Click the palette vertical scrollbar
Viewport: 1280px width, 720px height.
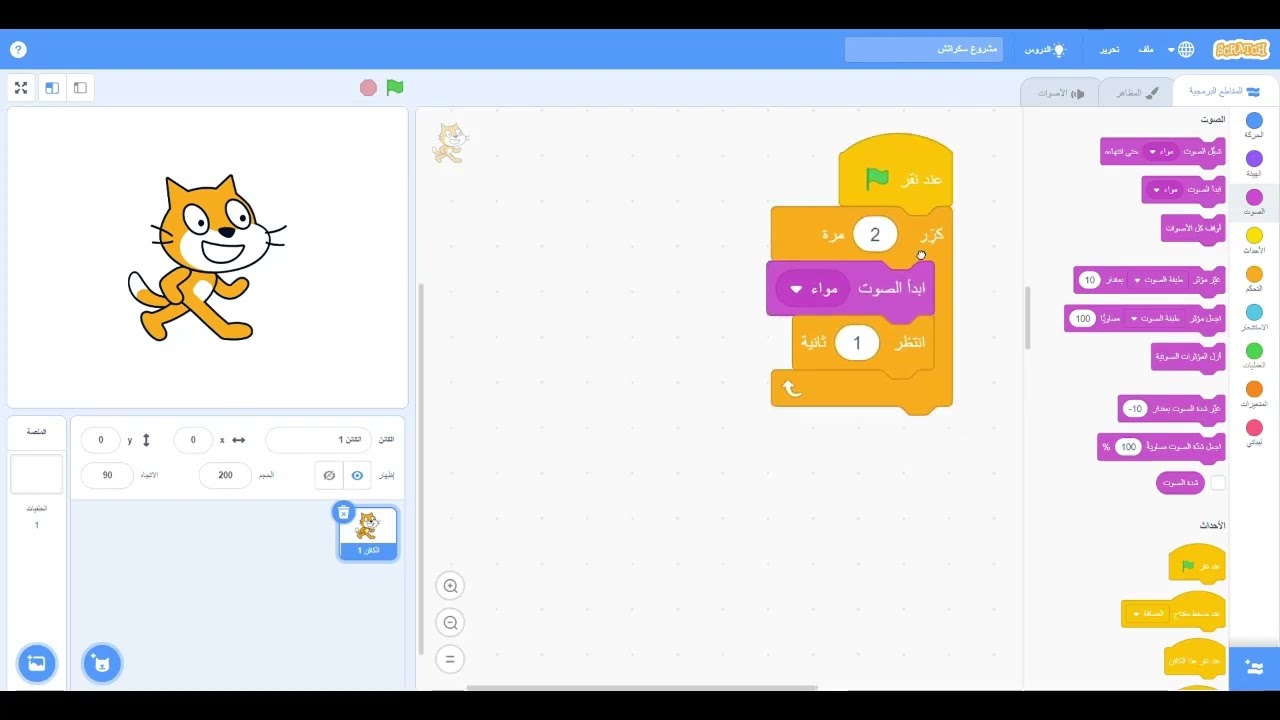pyautogui.click(x=1027, y=319)
